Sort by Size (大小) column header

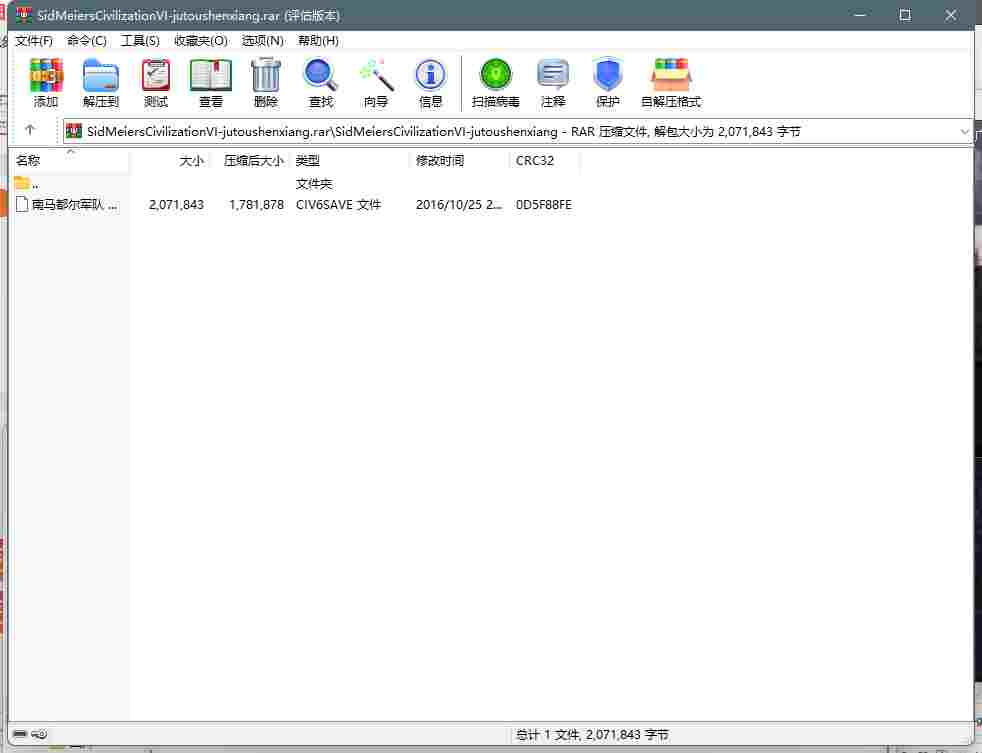[x=169, y=161]
